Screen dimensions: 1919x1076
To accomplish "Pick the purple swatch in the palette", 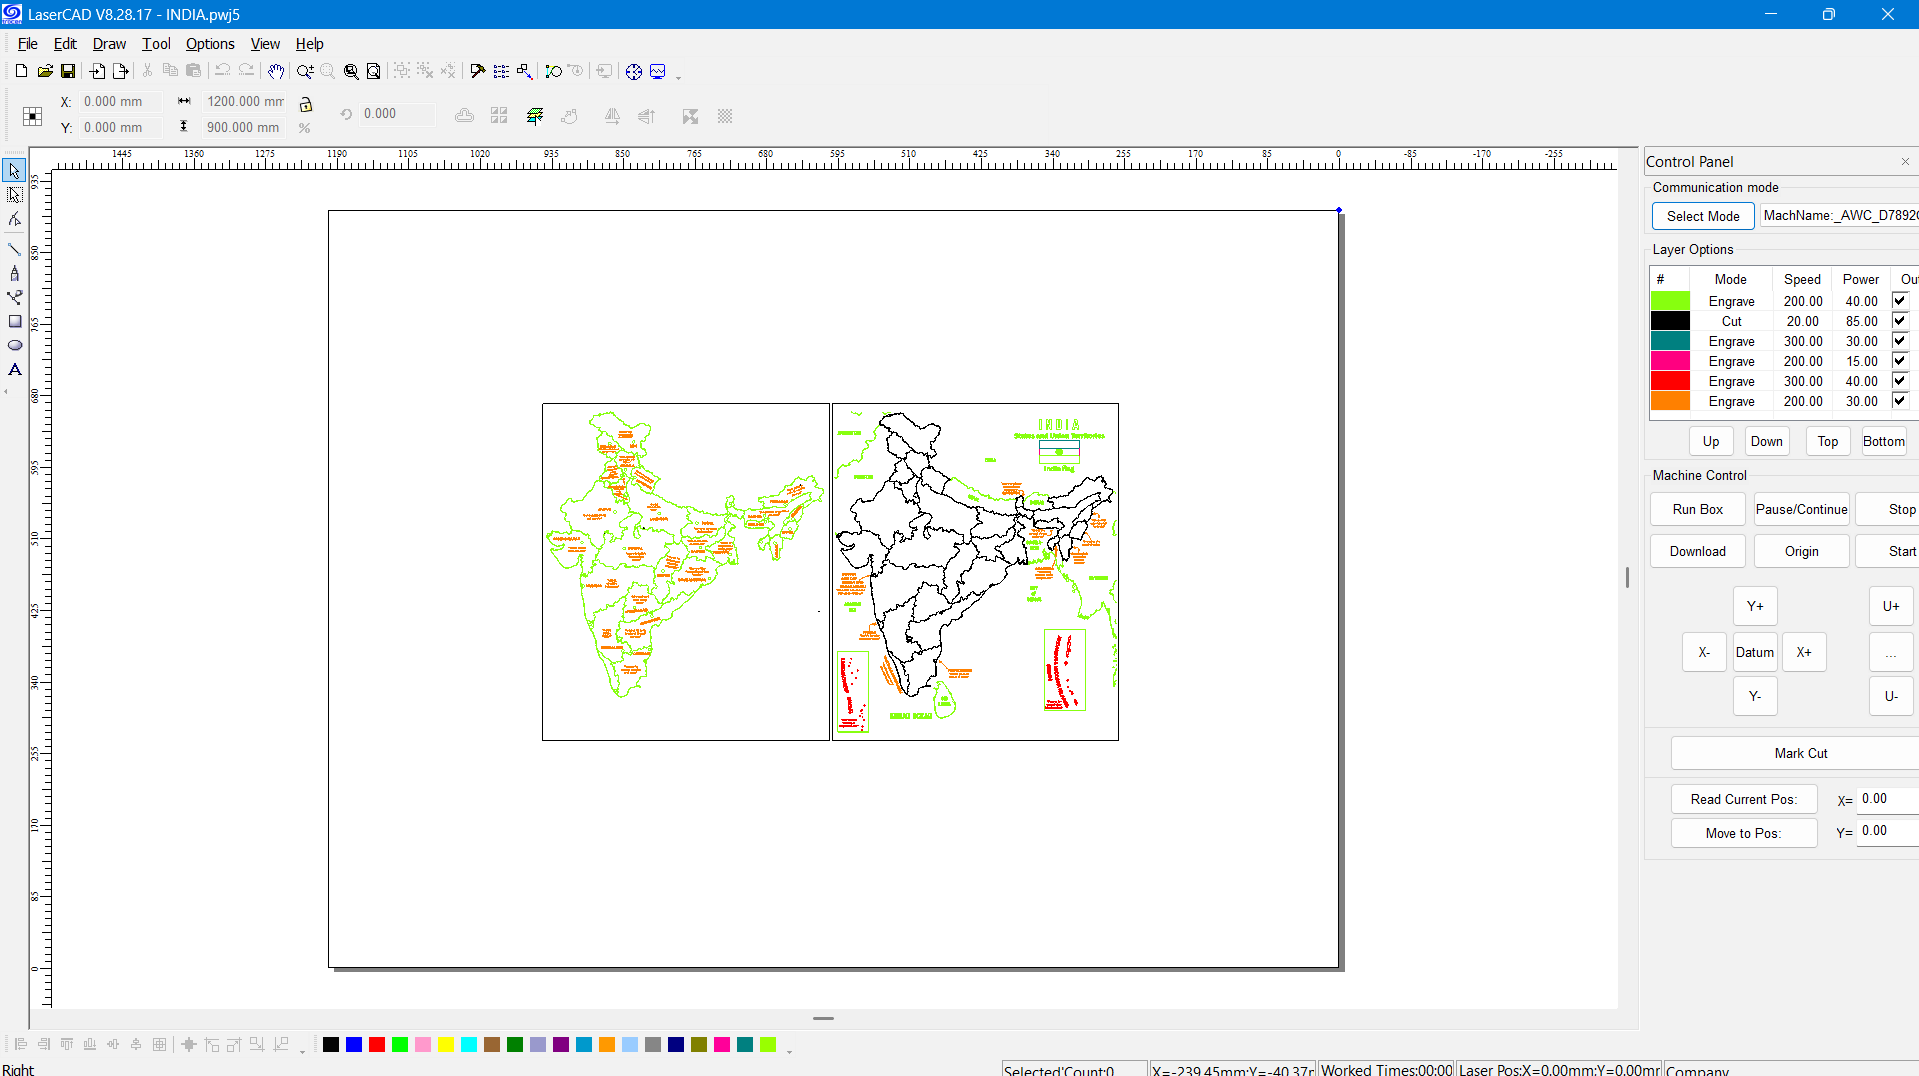I will click(x=561, y=1045).
